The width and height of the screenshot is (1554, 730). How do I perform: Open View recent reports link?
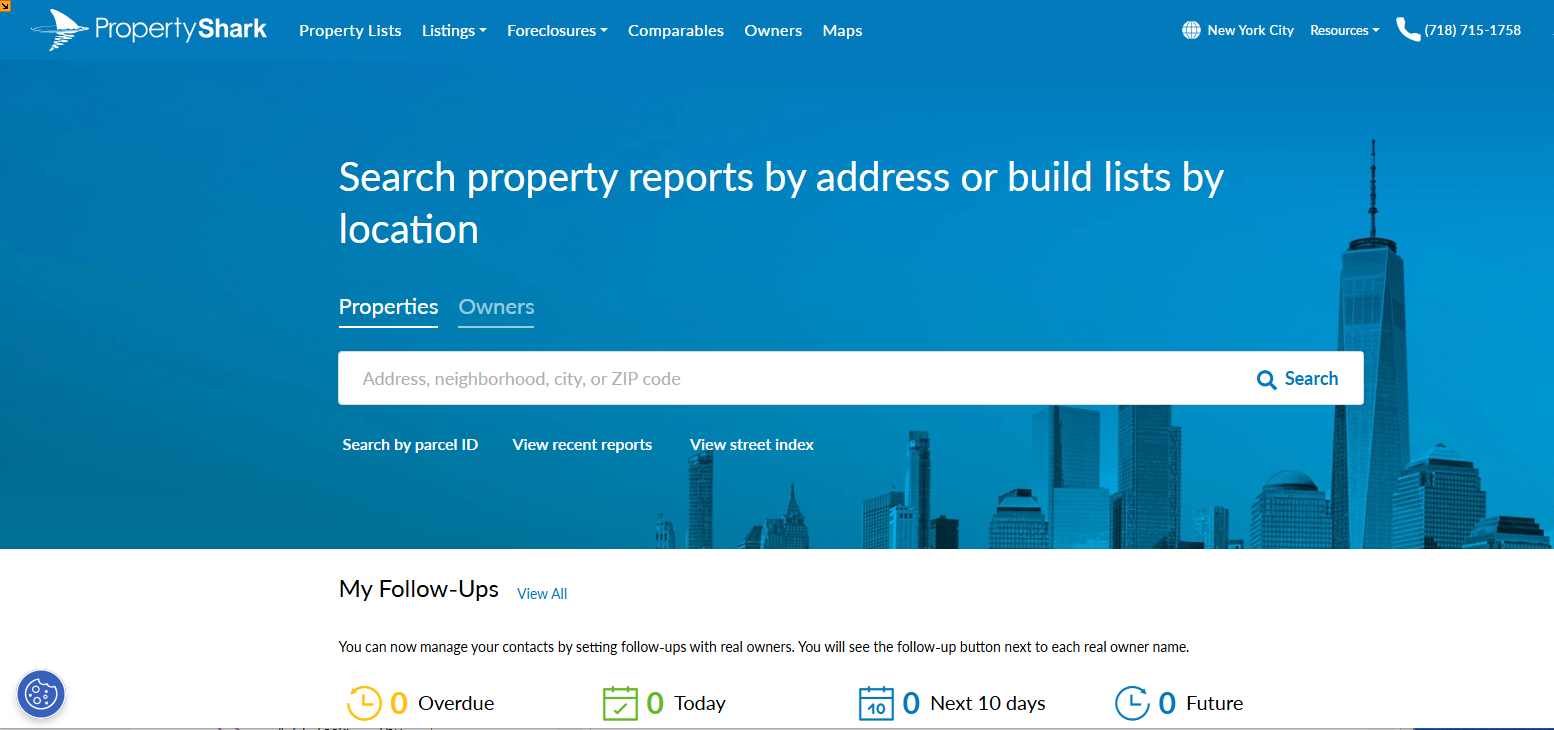582,445
